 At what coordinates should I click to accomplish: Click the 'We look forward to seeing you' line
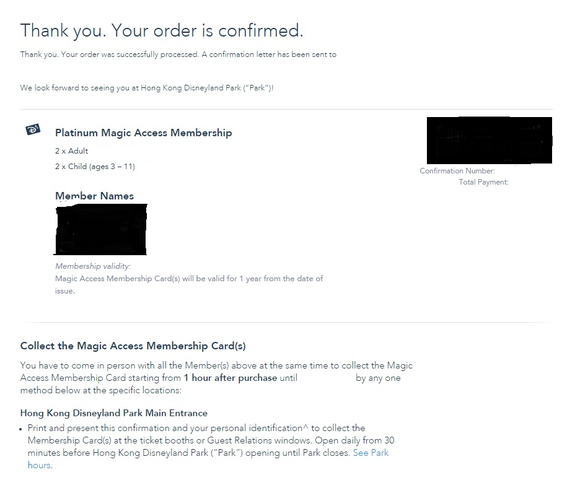click(147, 88)
